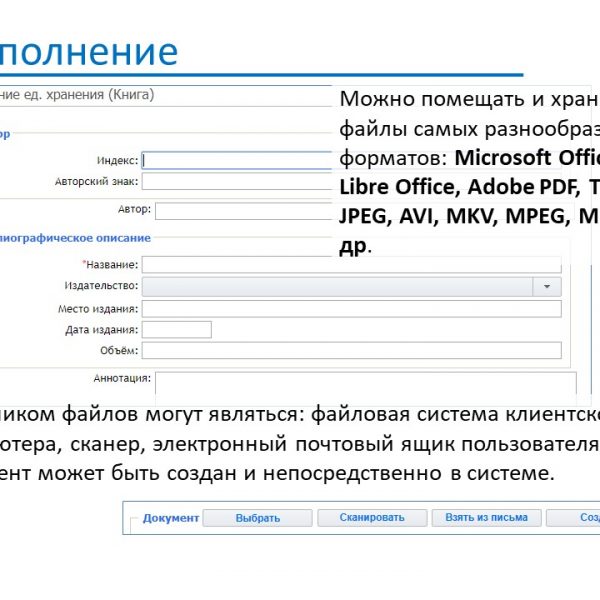Click inside the Аннотация text area
Viewport: 600px width, 600px height.
coord(365,385)
